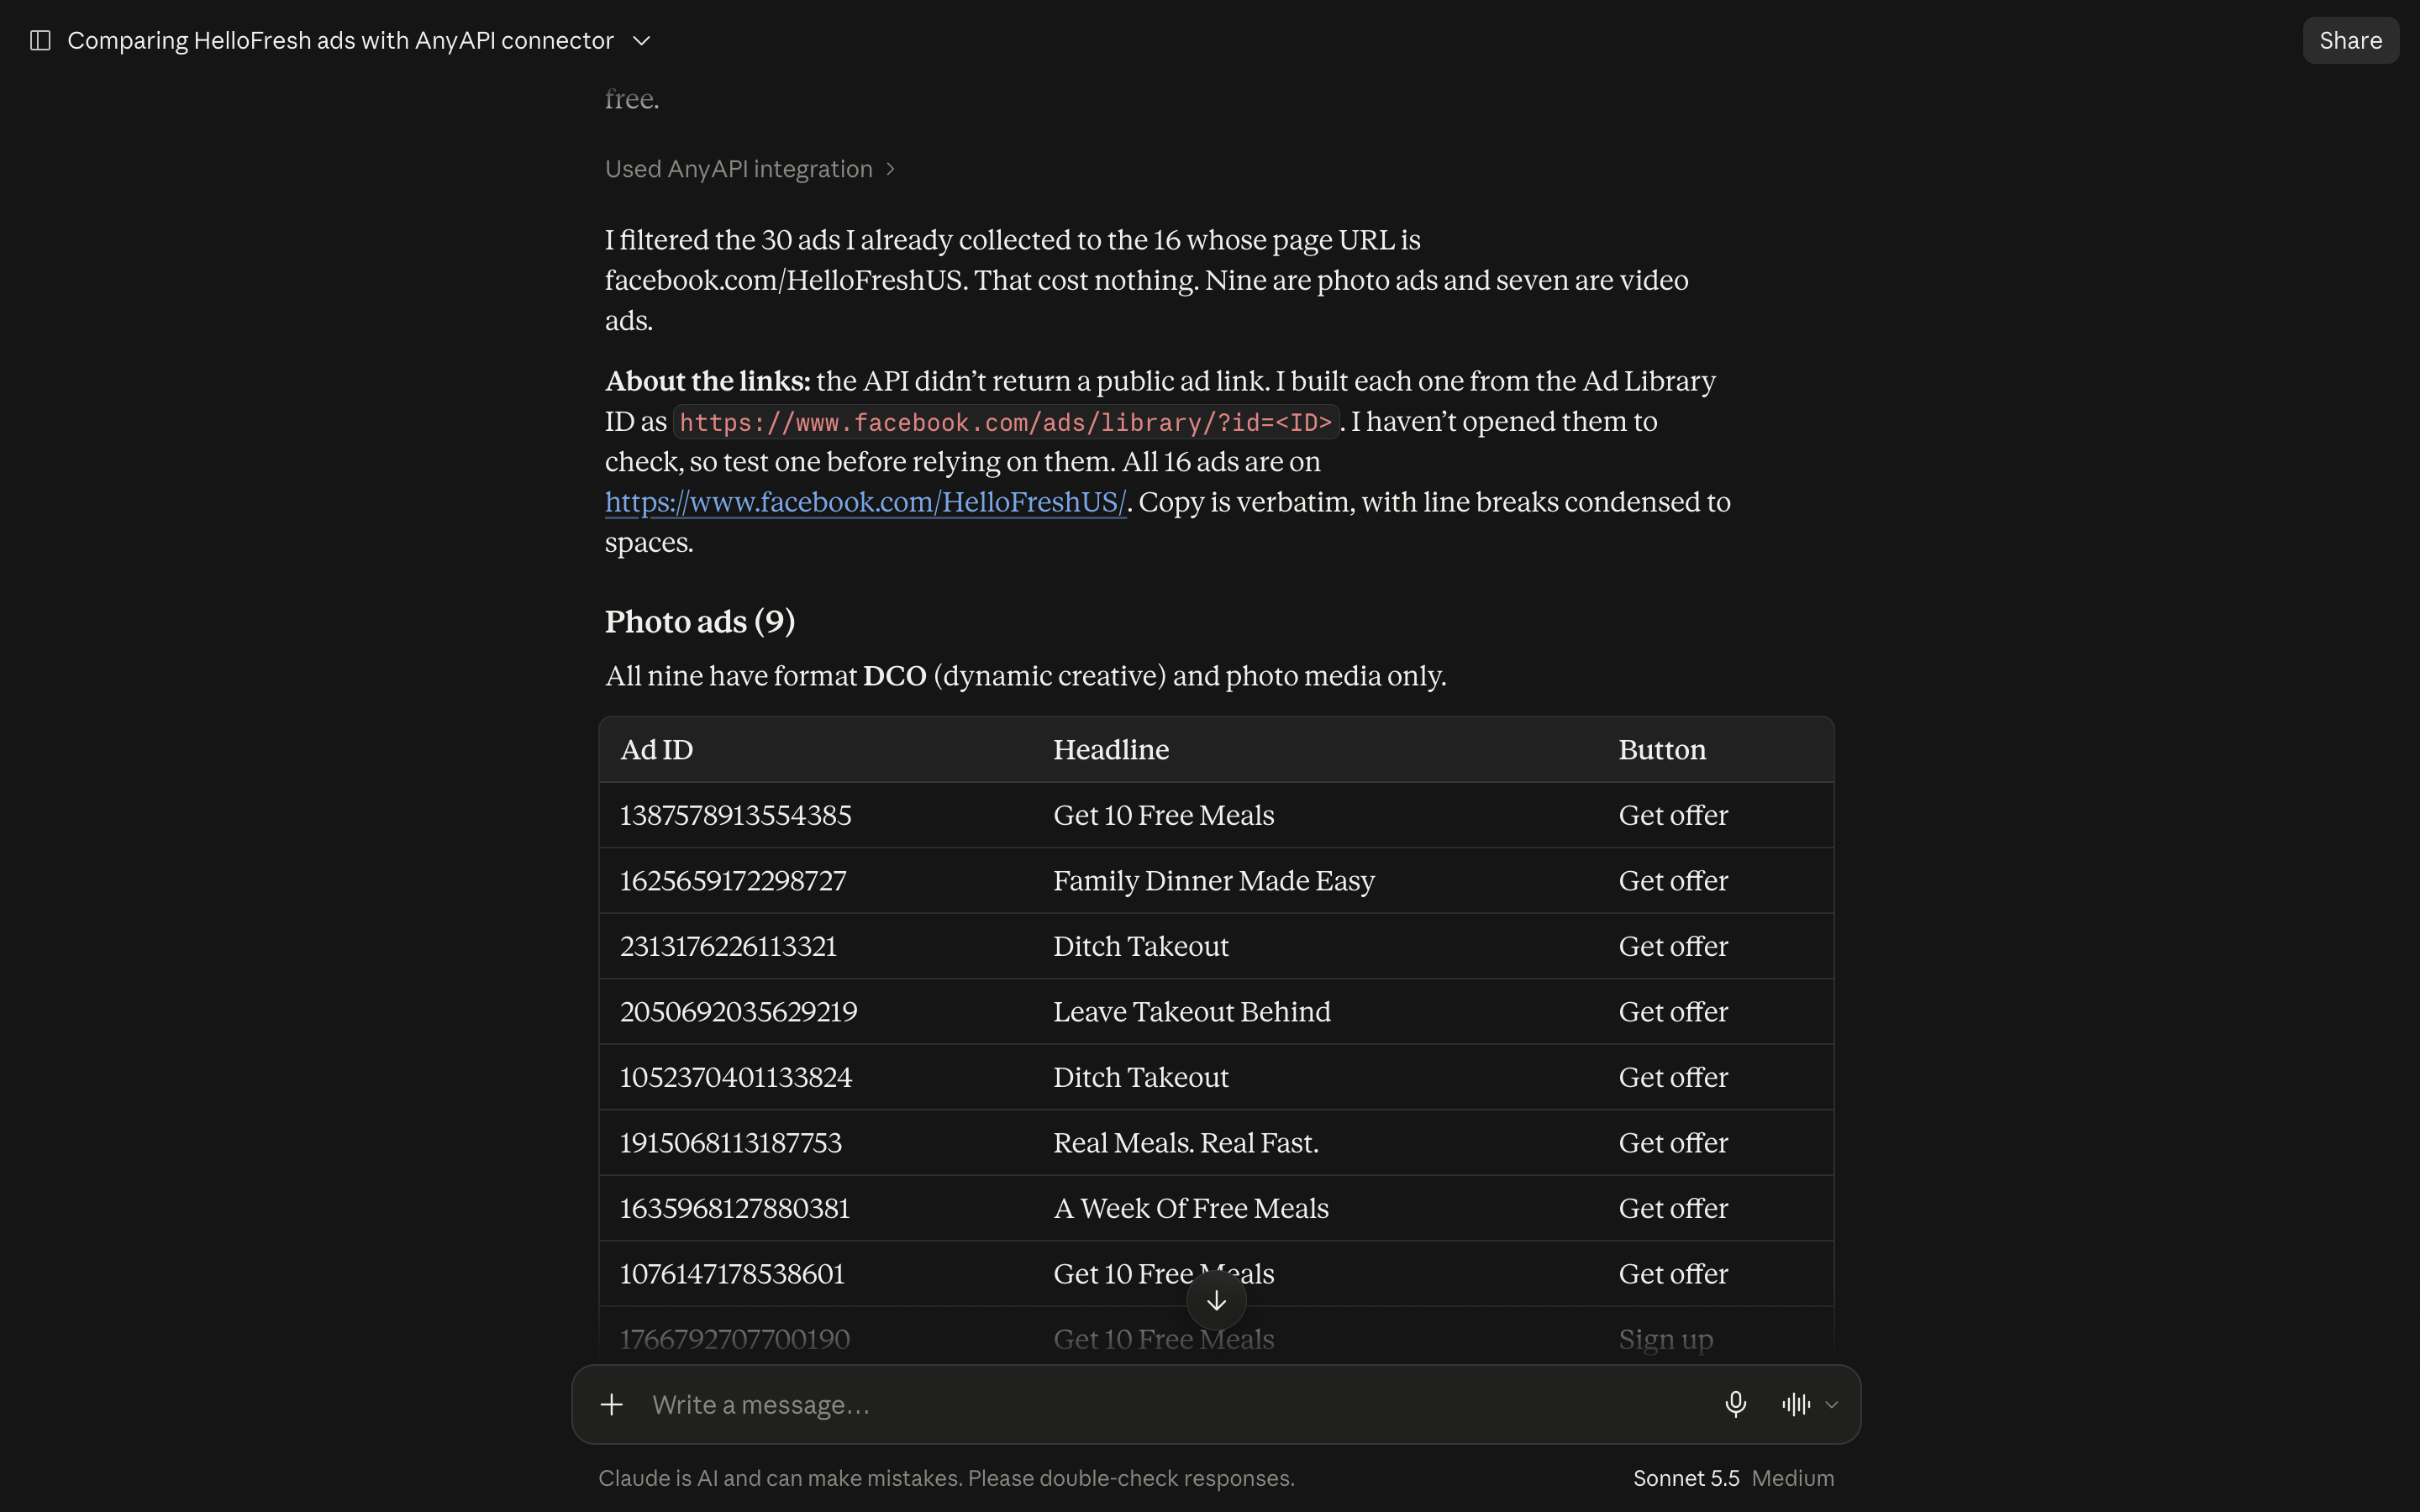Open the Sonnet 5.5 model selector
Viewport: 2420px width, 1512px height.
[1686, 1478]
